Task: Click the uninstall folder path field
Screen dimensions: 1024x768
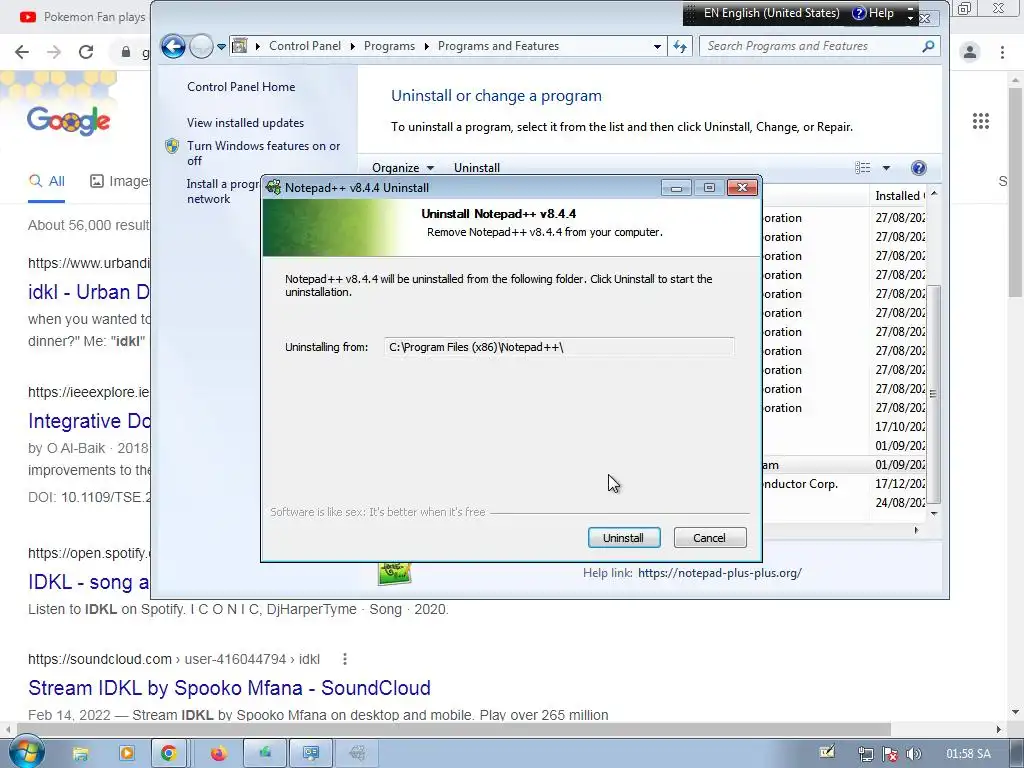Action: tap(559, 347)
